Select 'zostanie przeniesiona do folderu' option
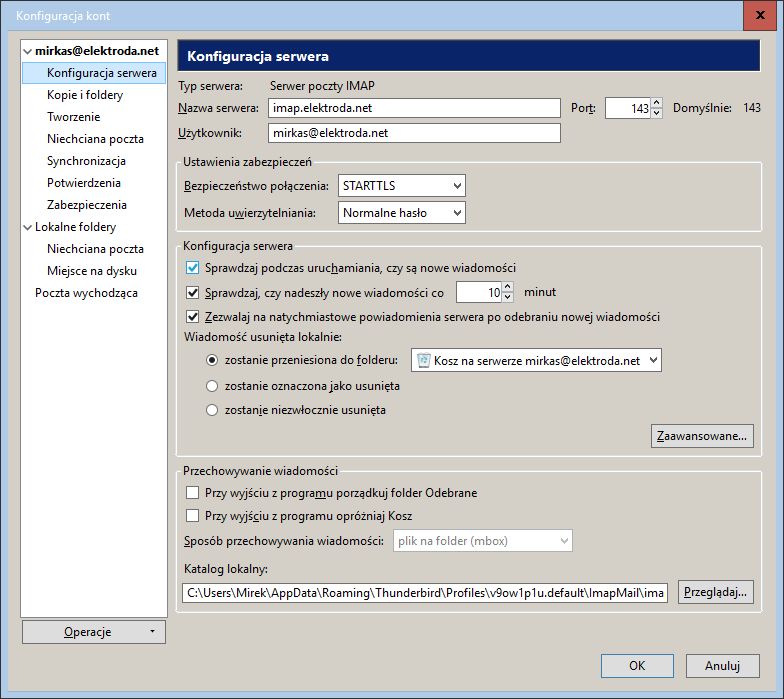Viewport: 784px width, 699px height. [212, 360]
